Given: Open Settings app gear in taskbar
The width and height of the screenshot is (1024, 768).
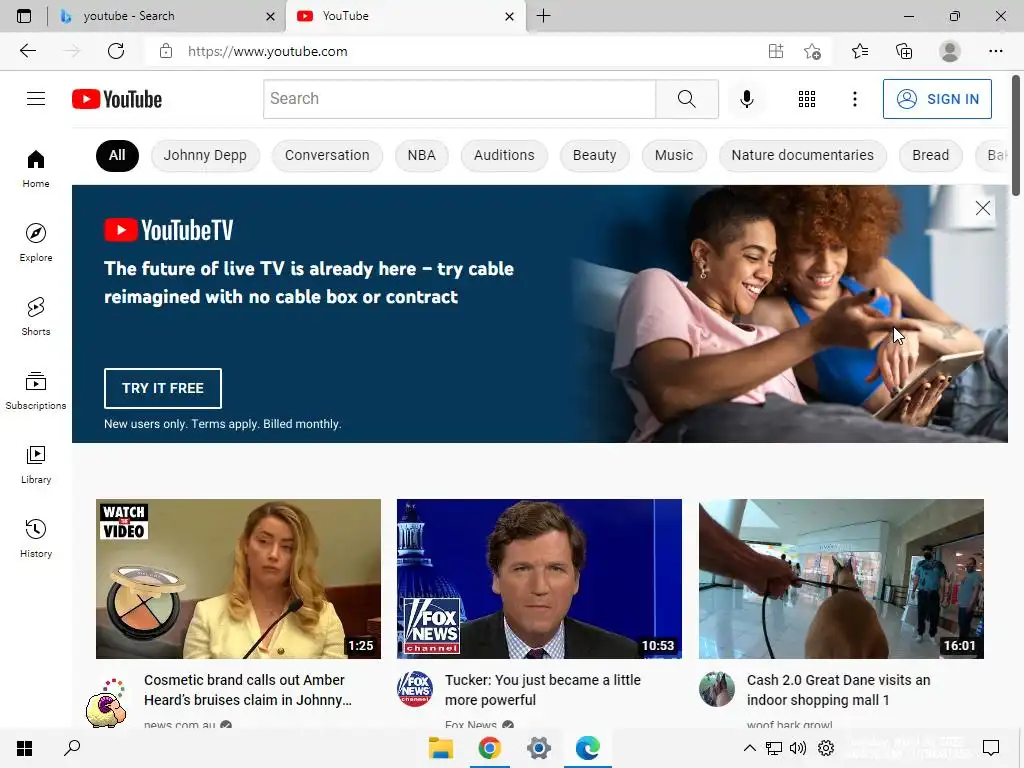Looking at the screenshot, I should 539,748.
